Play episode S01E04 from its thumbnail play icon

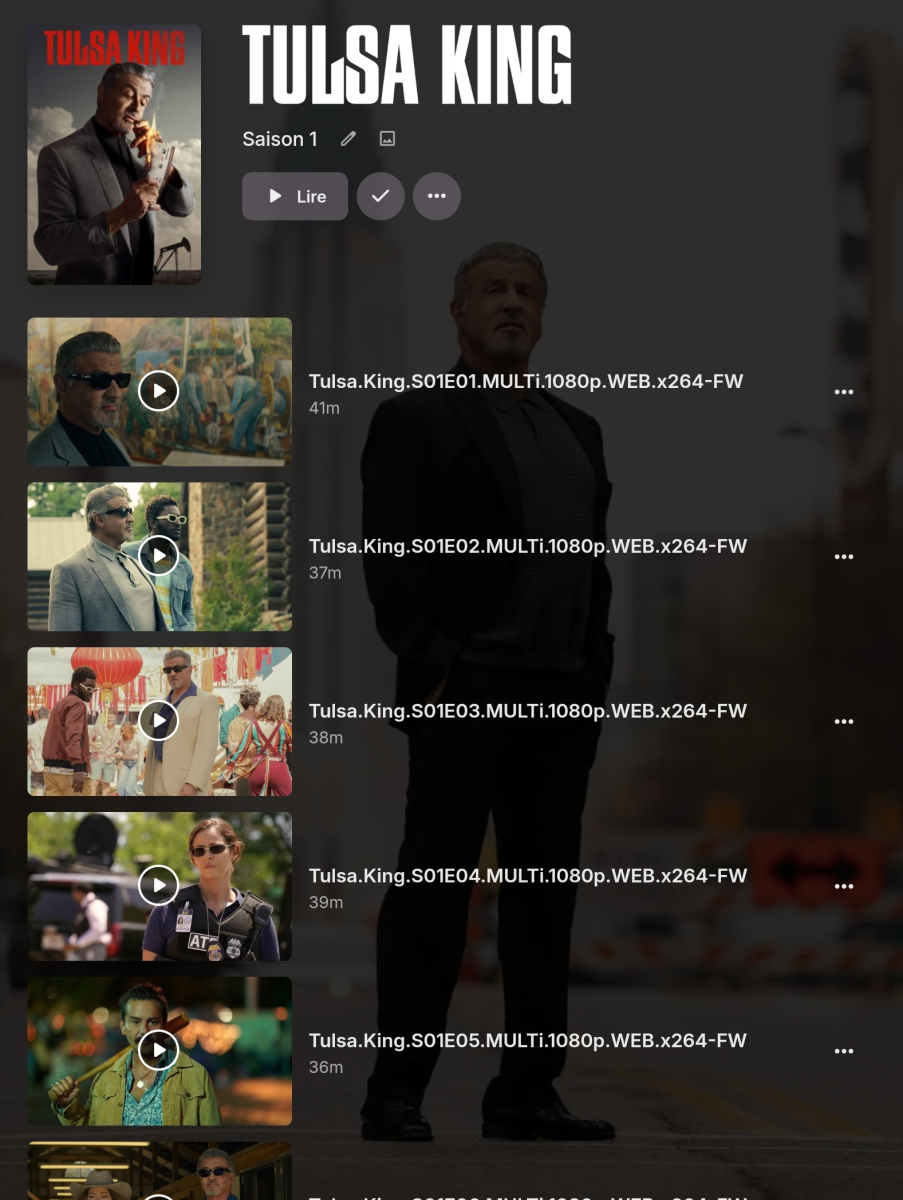pyautogui.click(x=158, y=885)
